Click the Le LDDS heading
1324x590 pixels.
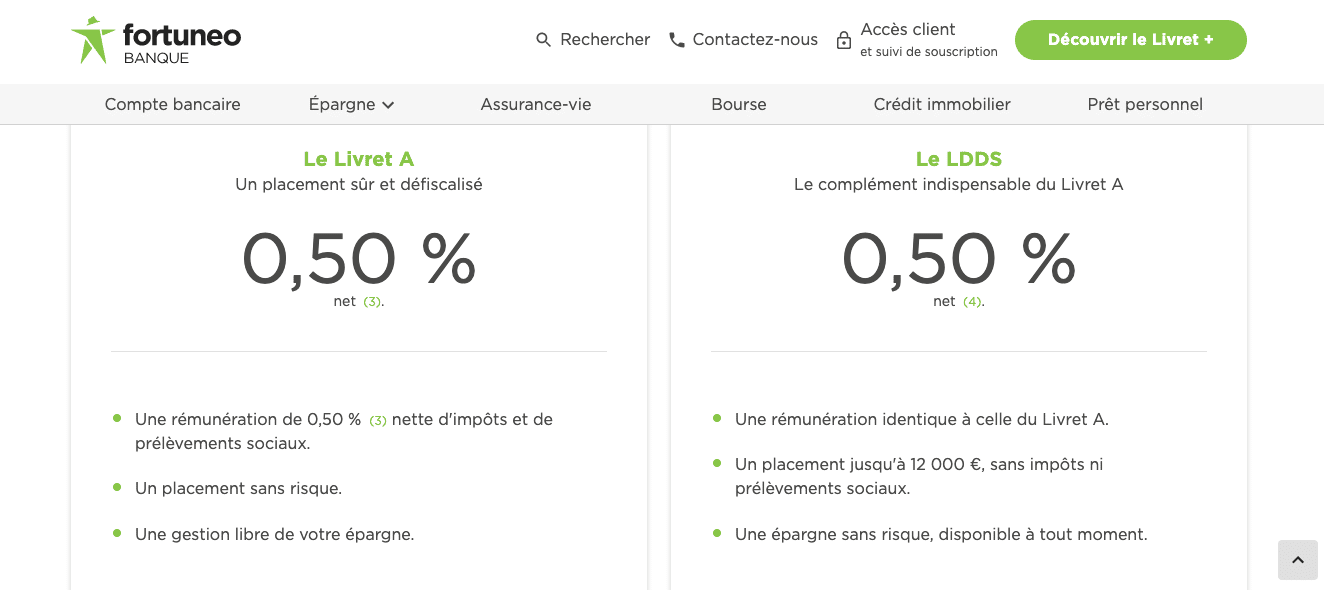959,159
